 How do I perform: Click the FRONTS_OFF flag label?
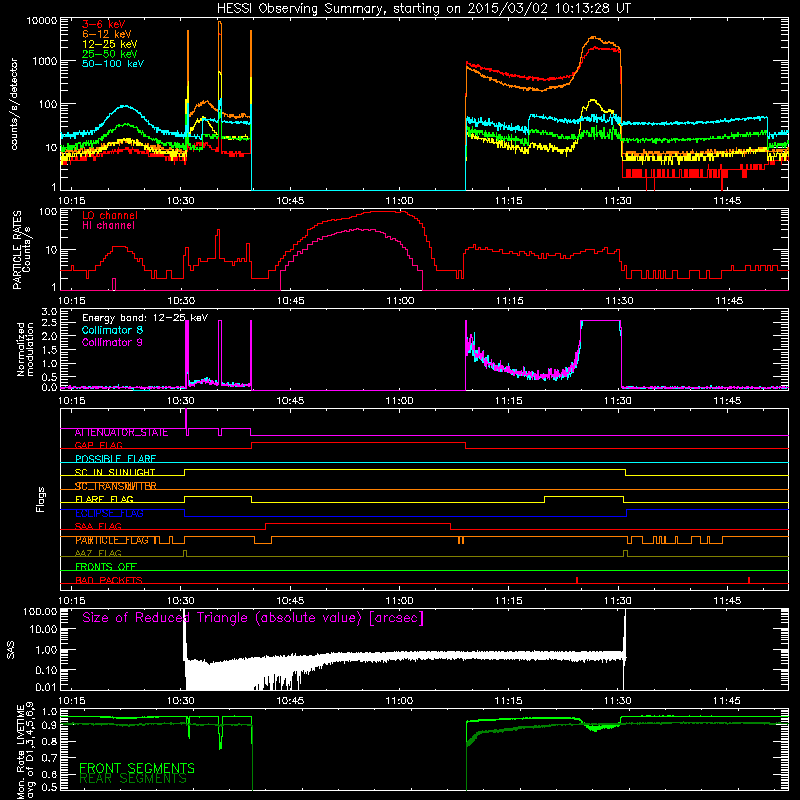[106, 567]
